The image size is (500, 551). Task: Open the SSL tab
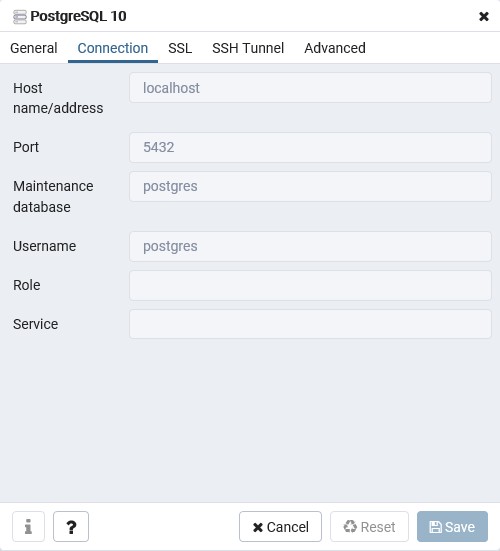180,48
